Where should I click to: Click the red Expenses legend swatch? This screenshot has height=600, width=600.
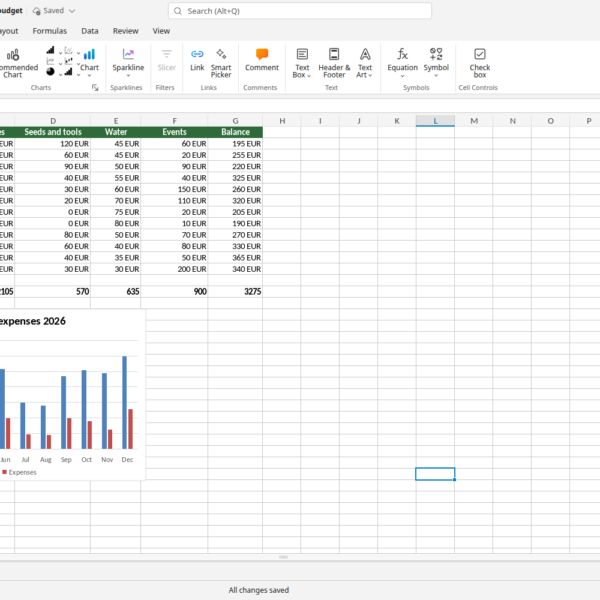tap(5, 472)
